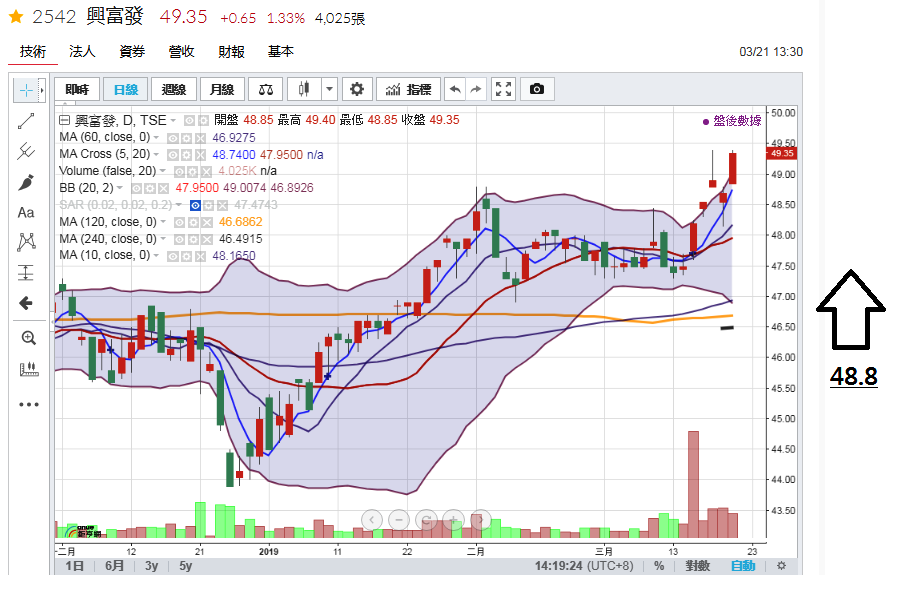Image resolution: width=900 pixels, height=600 pixels.
Task: Open chart settings gear in toolbar
Action: 357,89
